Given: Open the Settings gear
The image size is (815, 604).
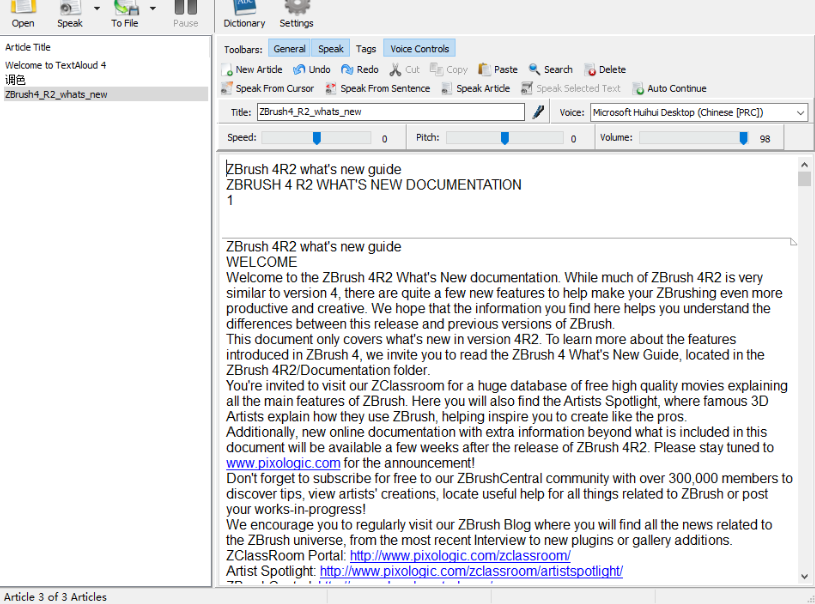Looking at the screenshot, I should (296, 14).
